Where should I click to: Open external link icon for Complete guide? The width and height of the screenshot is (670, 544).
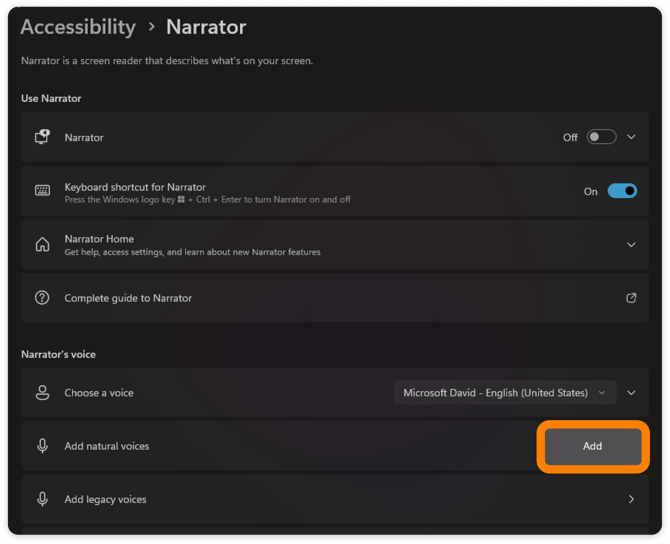click(x=631, y=298)
